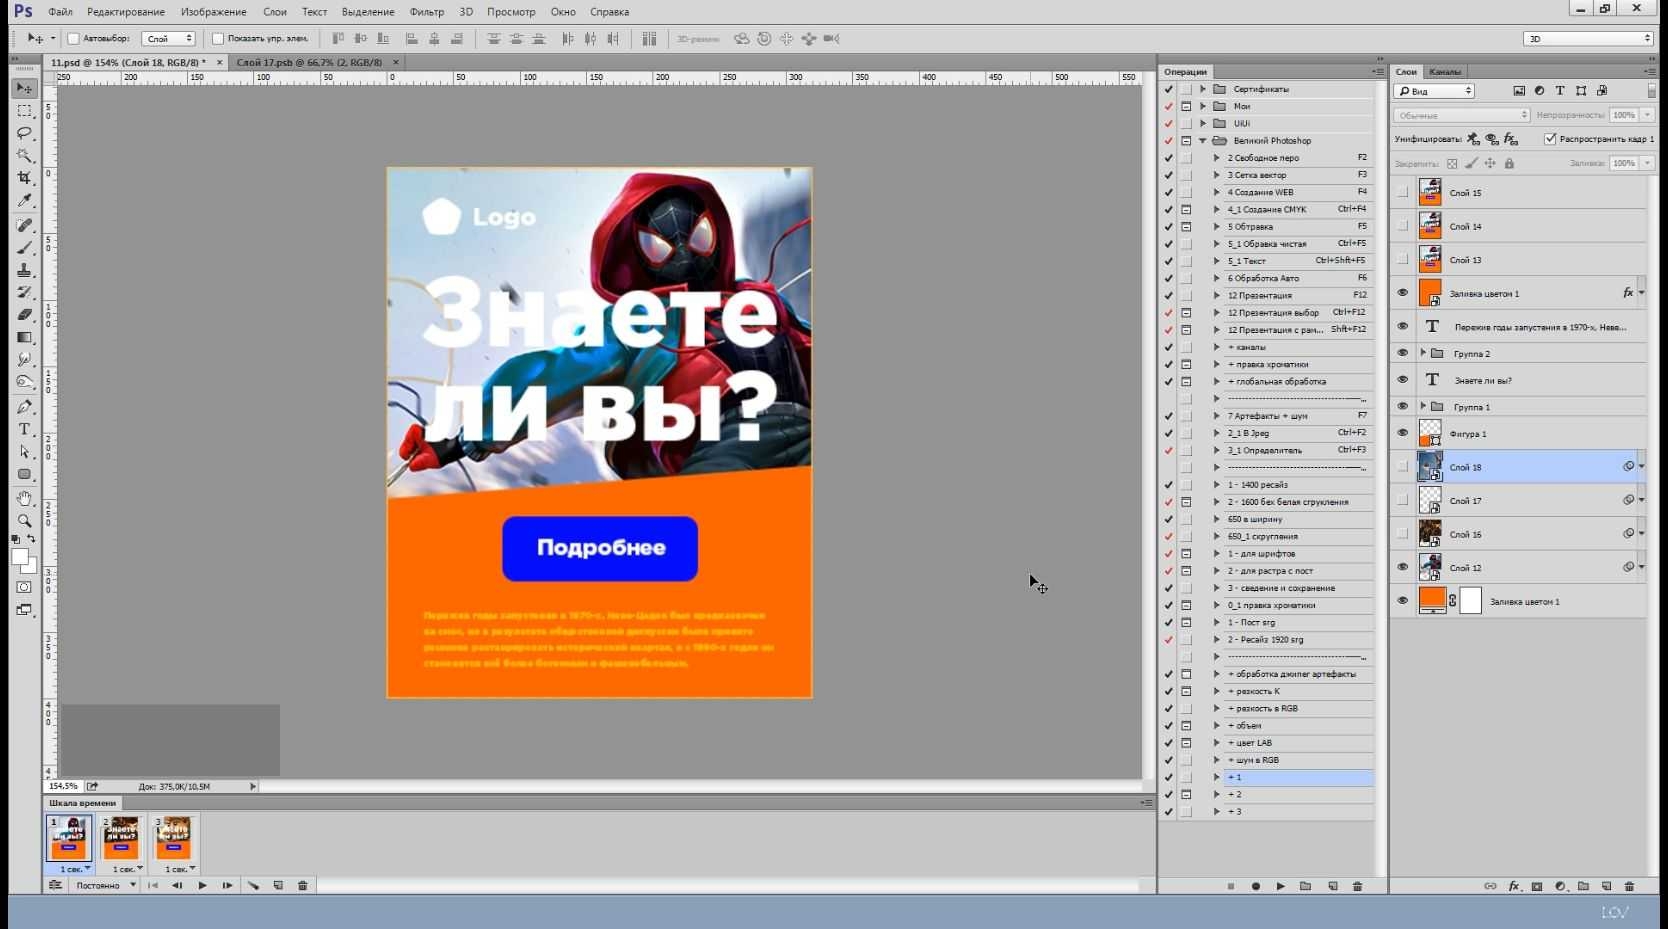Expand the Сертификаты action set
The image size is (1668, 929).
point(1203,89)
